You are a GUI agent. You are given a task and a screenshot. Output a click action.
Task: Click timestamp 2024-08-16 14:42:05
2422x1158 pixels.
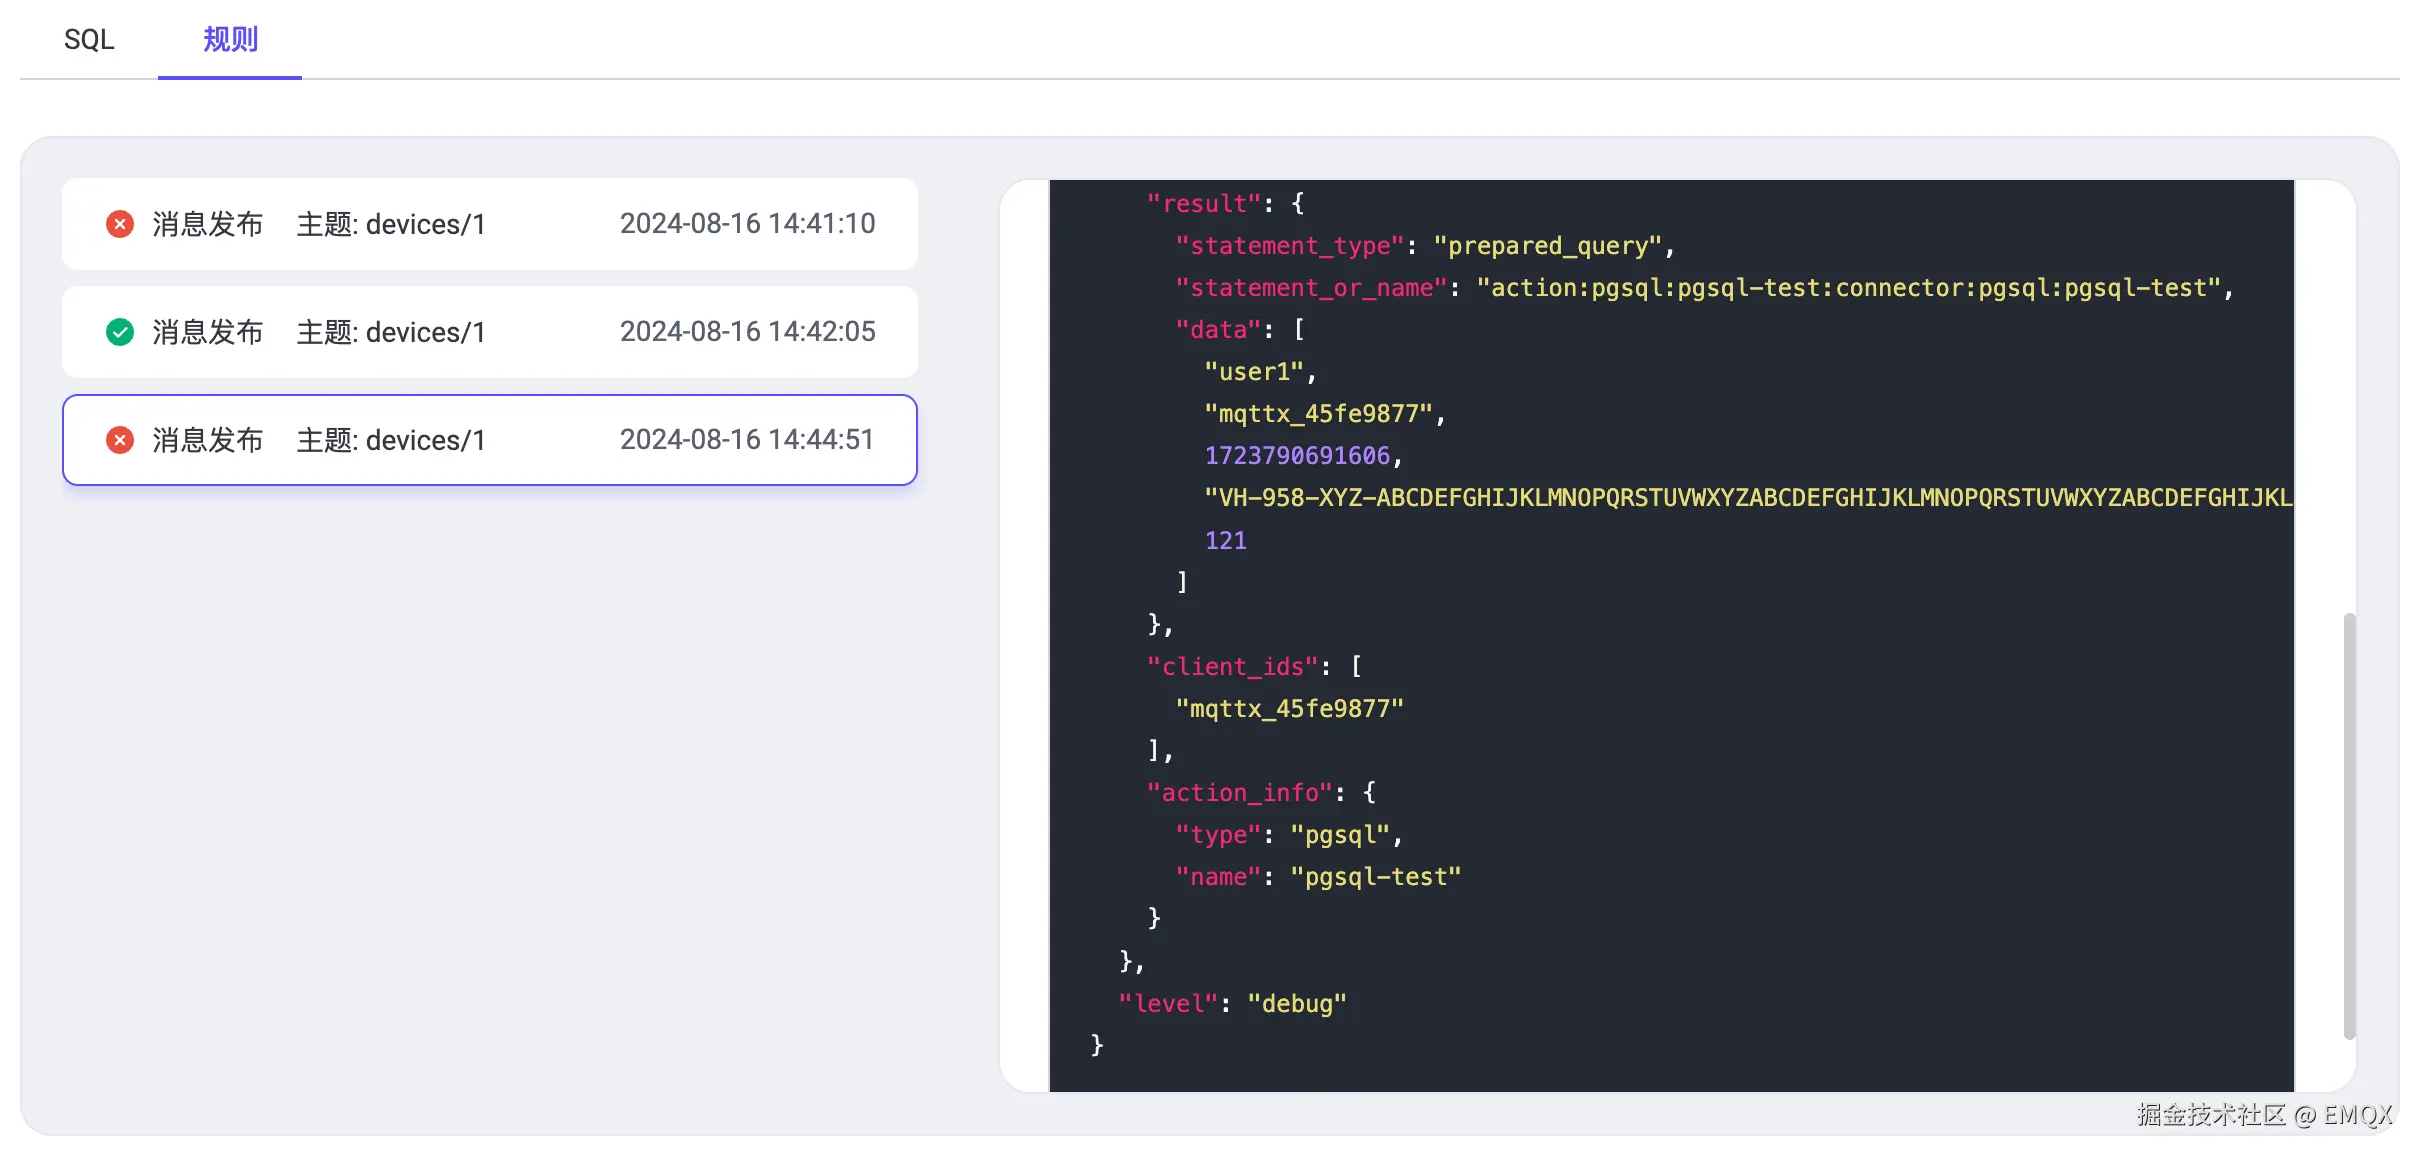pyautogui.click(x=747, y=332)
